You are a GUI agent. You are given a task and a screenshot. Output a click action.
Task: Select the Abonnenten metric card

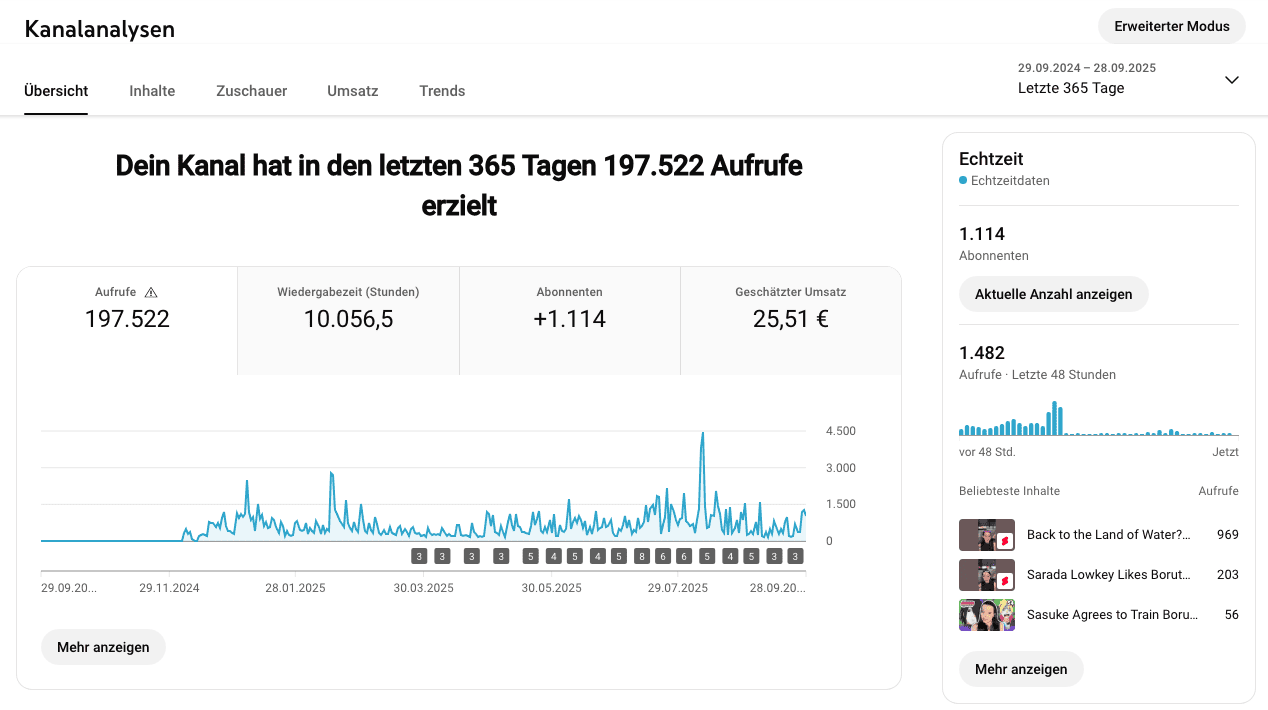570,321
